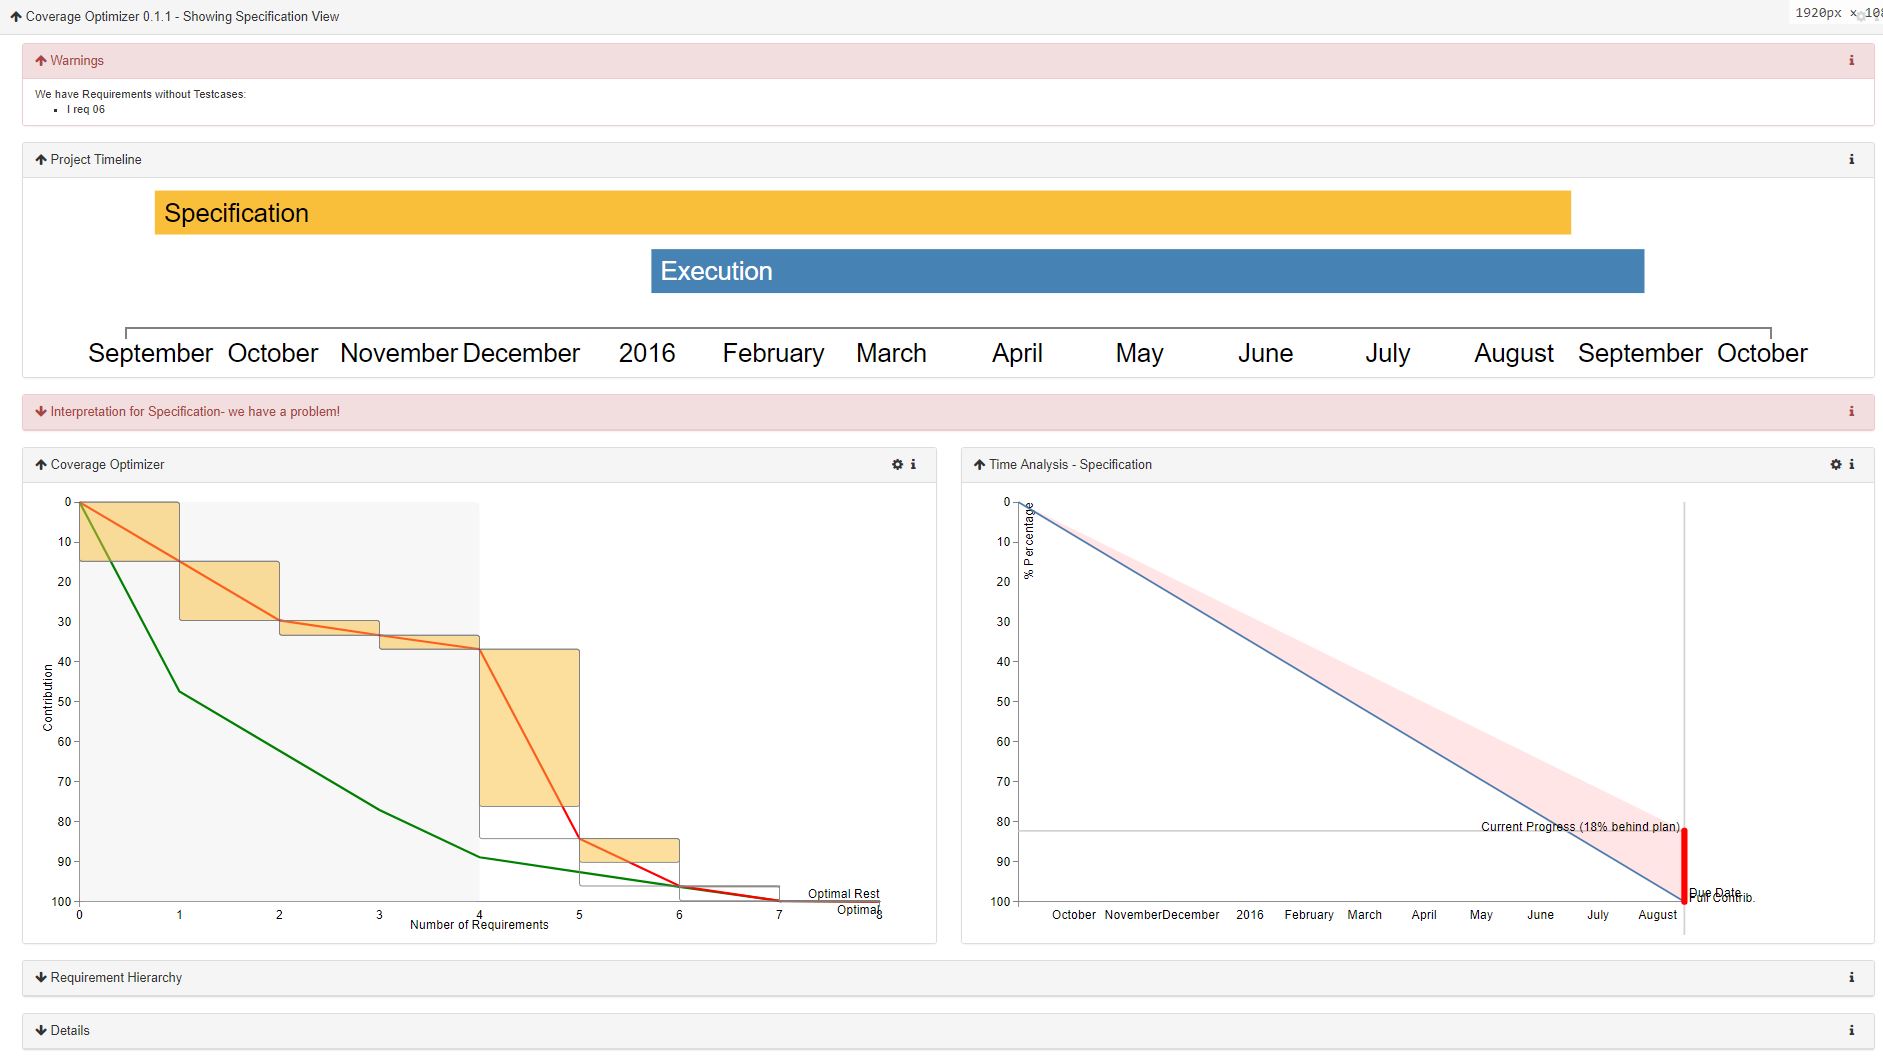Click 'February' on the project timeline axis
Screen dimensions: 1883x1061
pos(773,353)
